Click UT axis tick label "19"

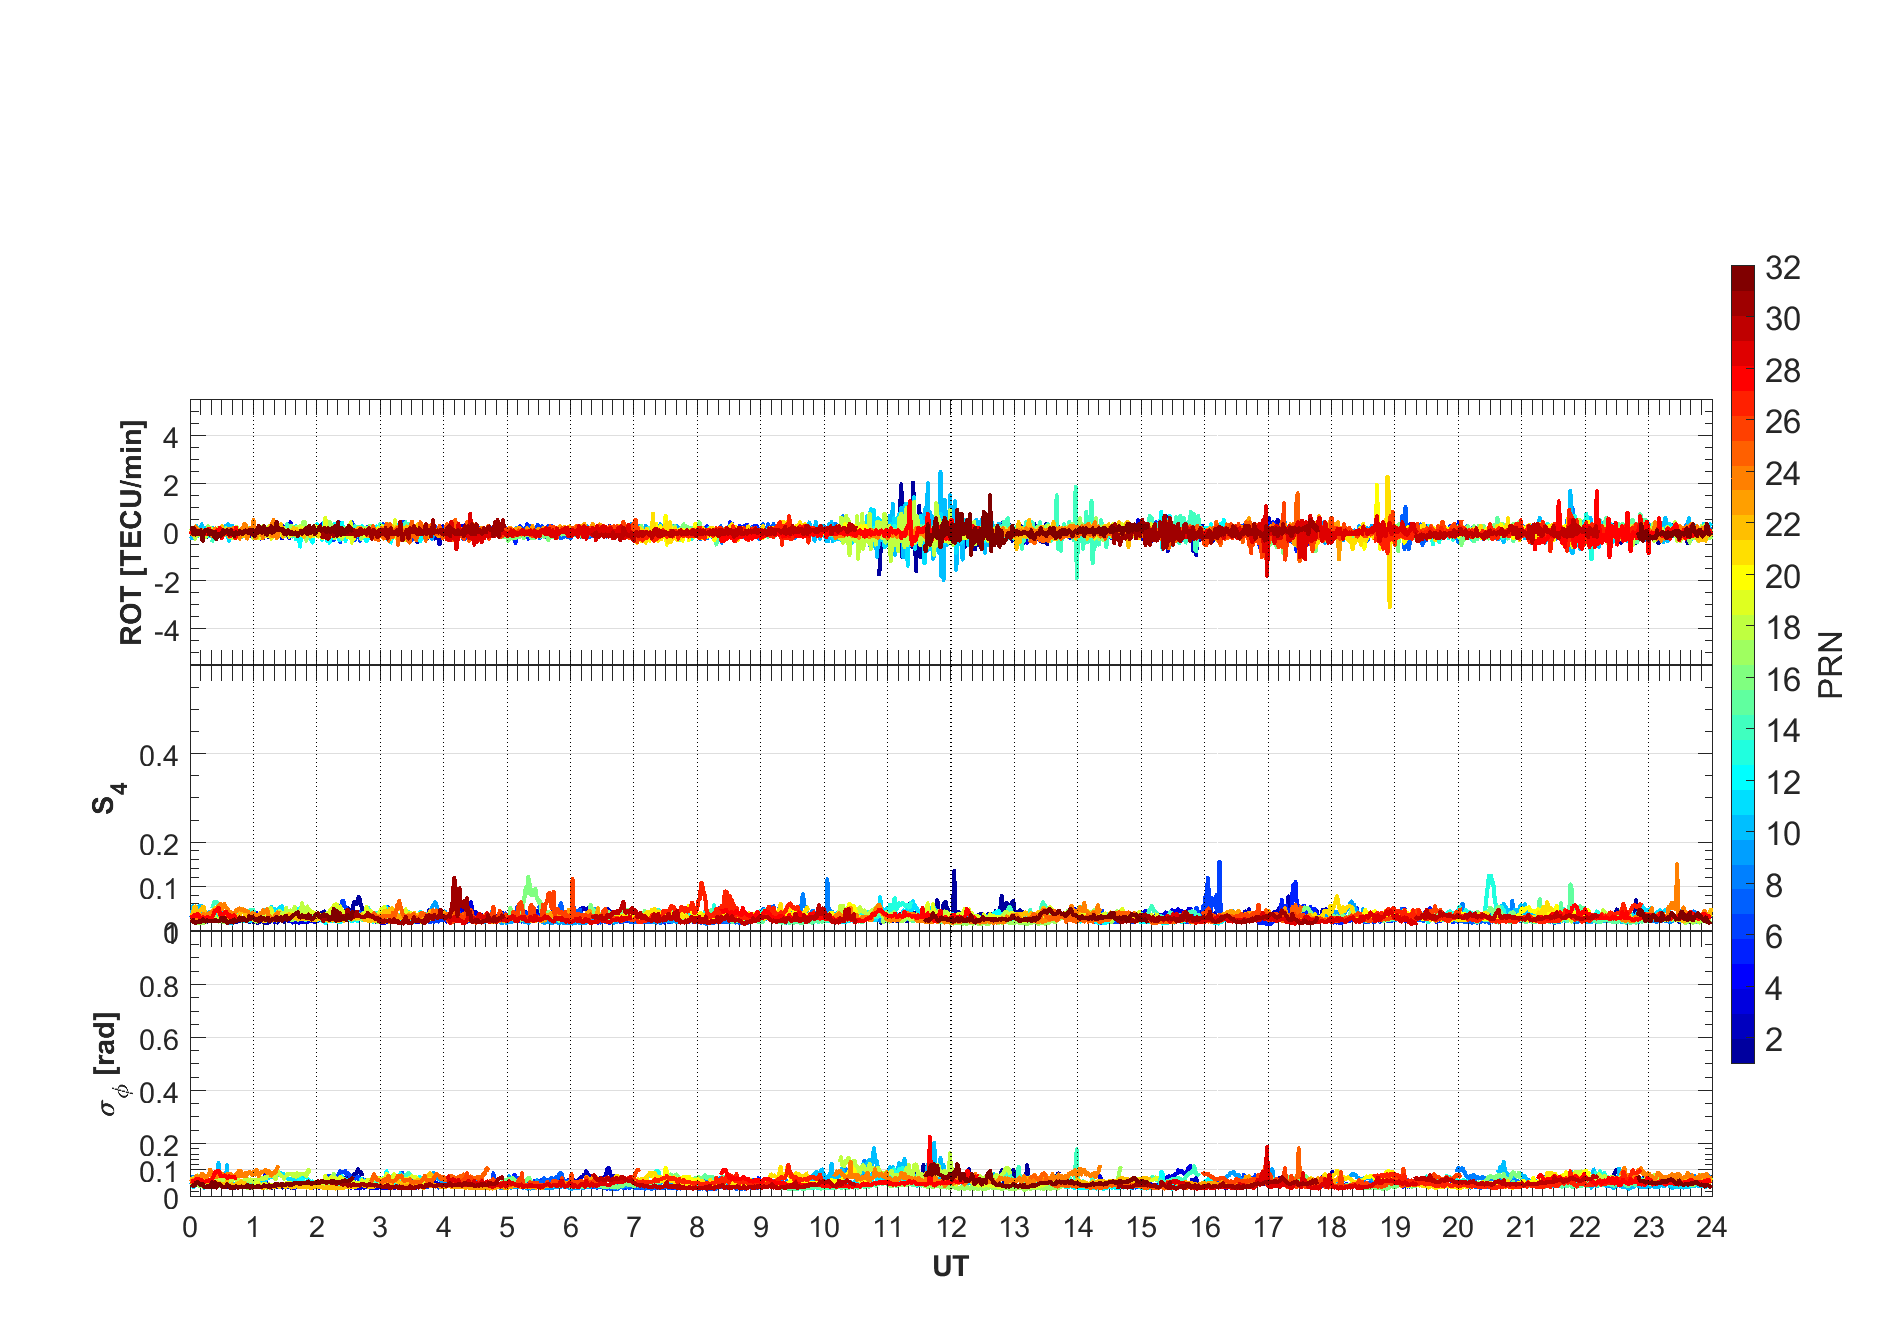(x=1395, y=1228)
